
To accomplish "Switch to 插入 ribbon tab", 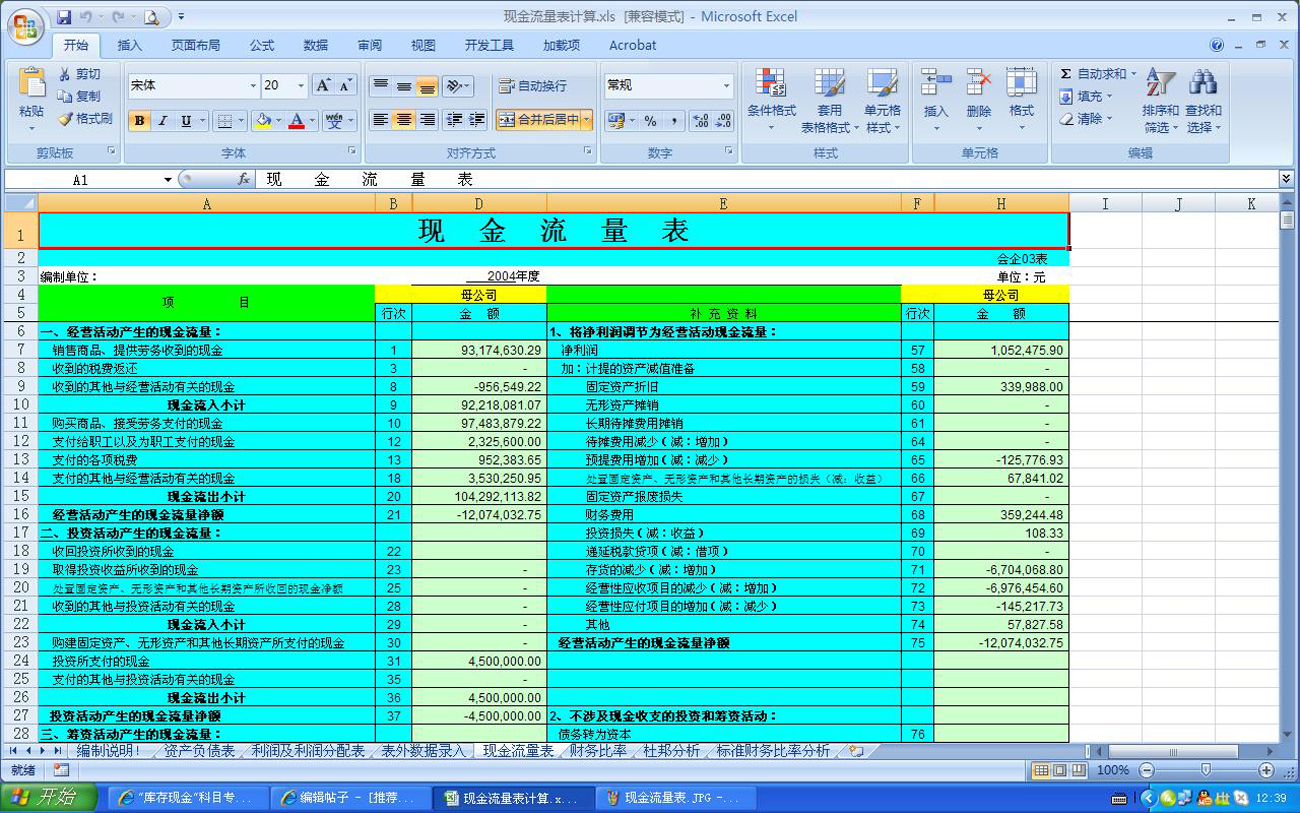I will (x=130, y=45).
